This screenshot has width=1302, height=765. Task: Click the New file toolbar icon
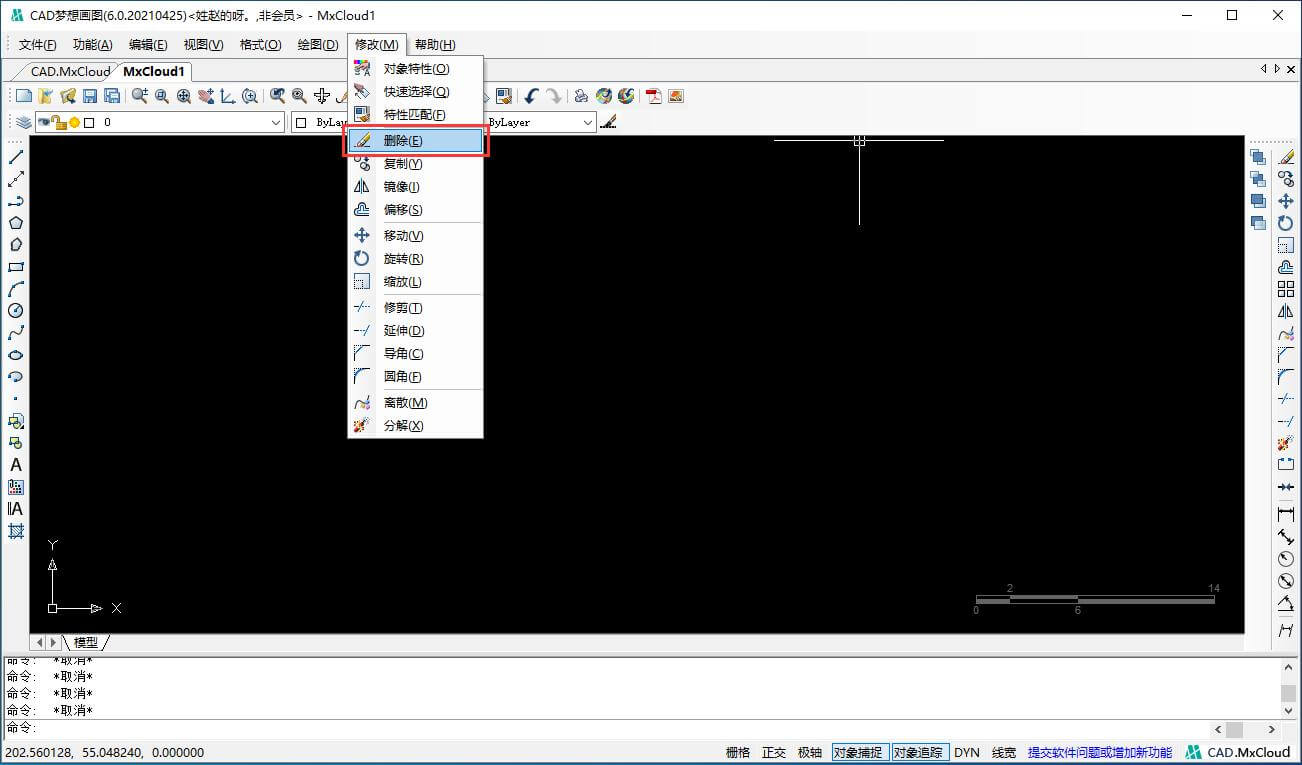pos(24,96)
